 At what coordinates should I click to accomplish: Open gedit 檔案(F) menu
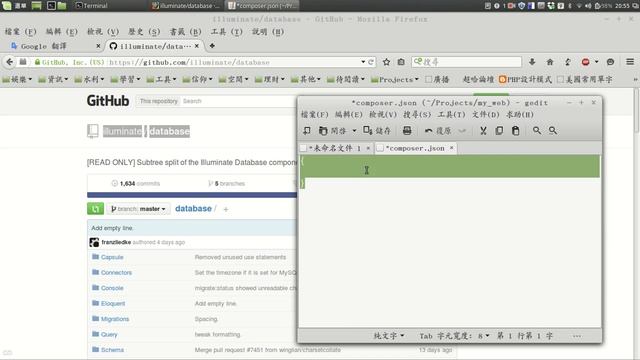click(x=315, y=115)
